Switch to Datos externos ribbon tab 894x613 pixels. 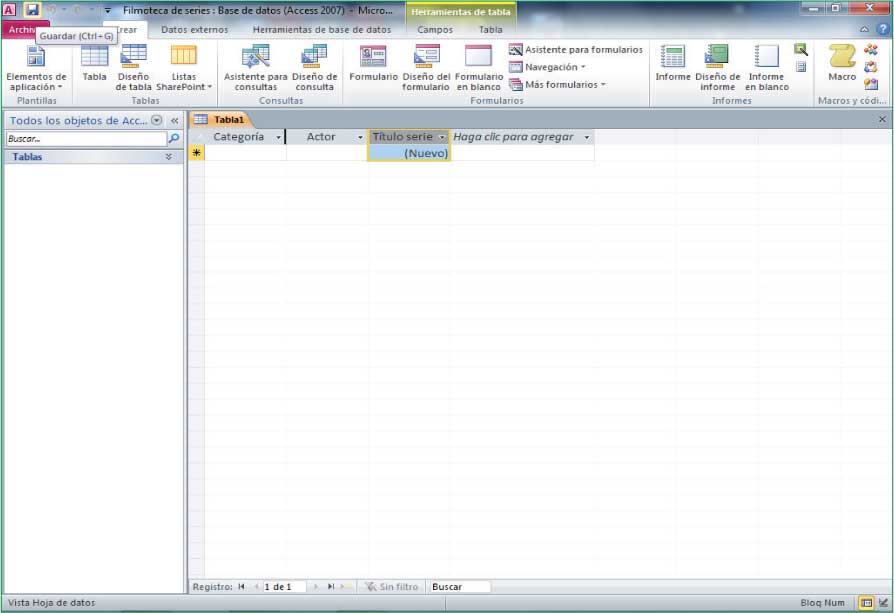tap(194, 30)
